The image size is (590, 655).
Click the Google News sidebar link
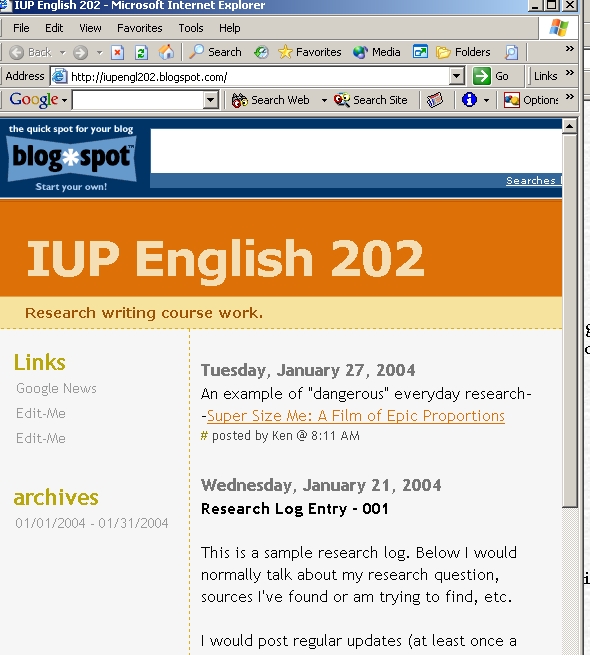pyautogui.click(x=56, y=388)
